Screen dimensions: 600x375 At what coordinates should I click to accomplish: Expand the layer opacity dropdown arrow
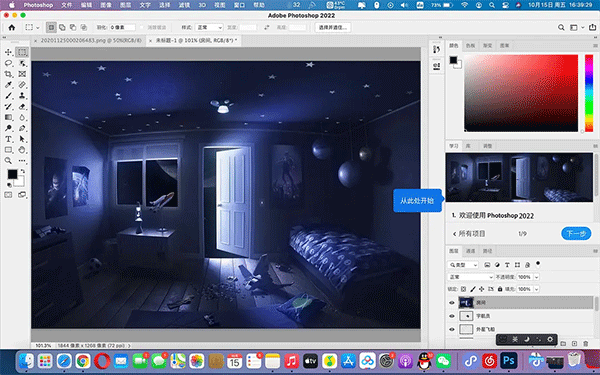[x=536, y=277]
